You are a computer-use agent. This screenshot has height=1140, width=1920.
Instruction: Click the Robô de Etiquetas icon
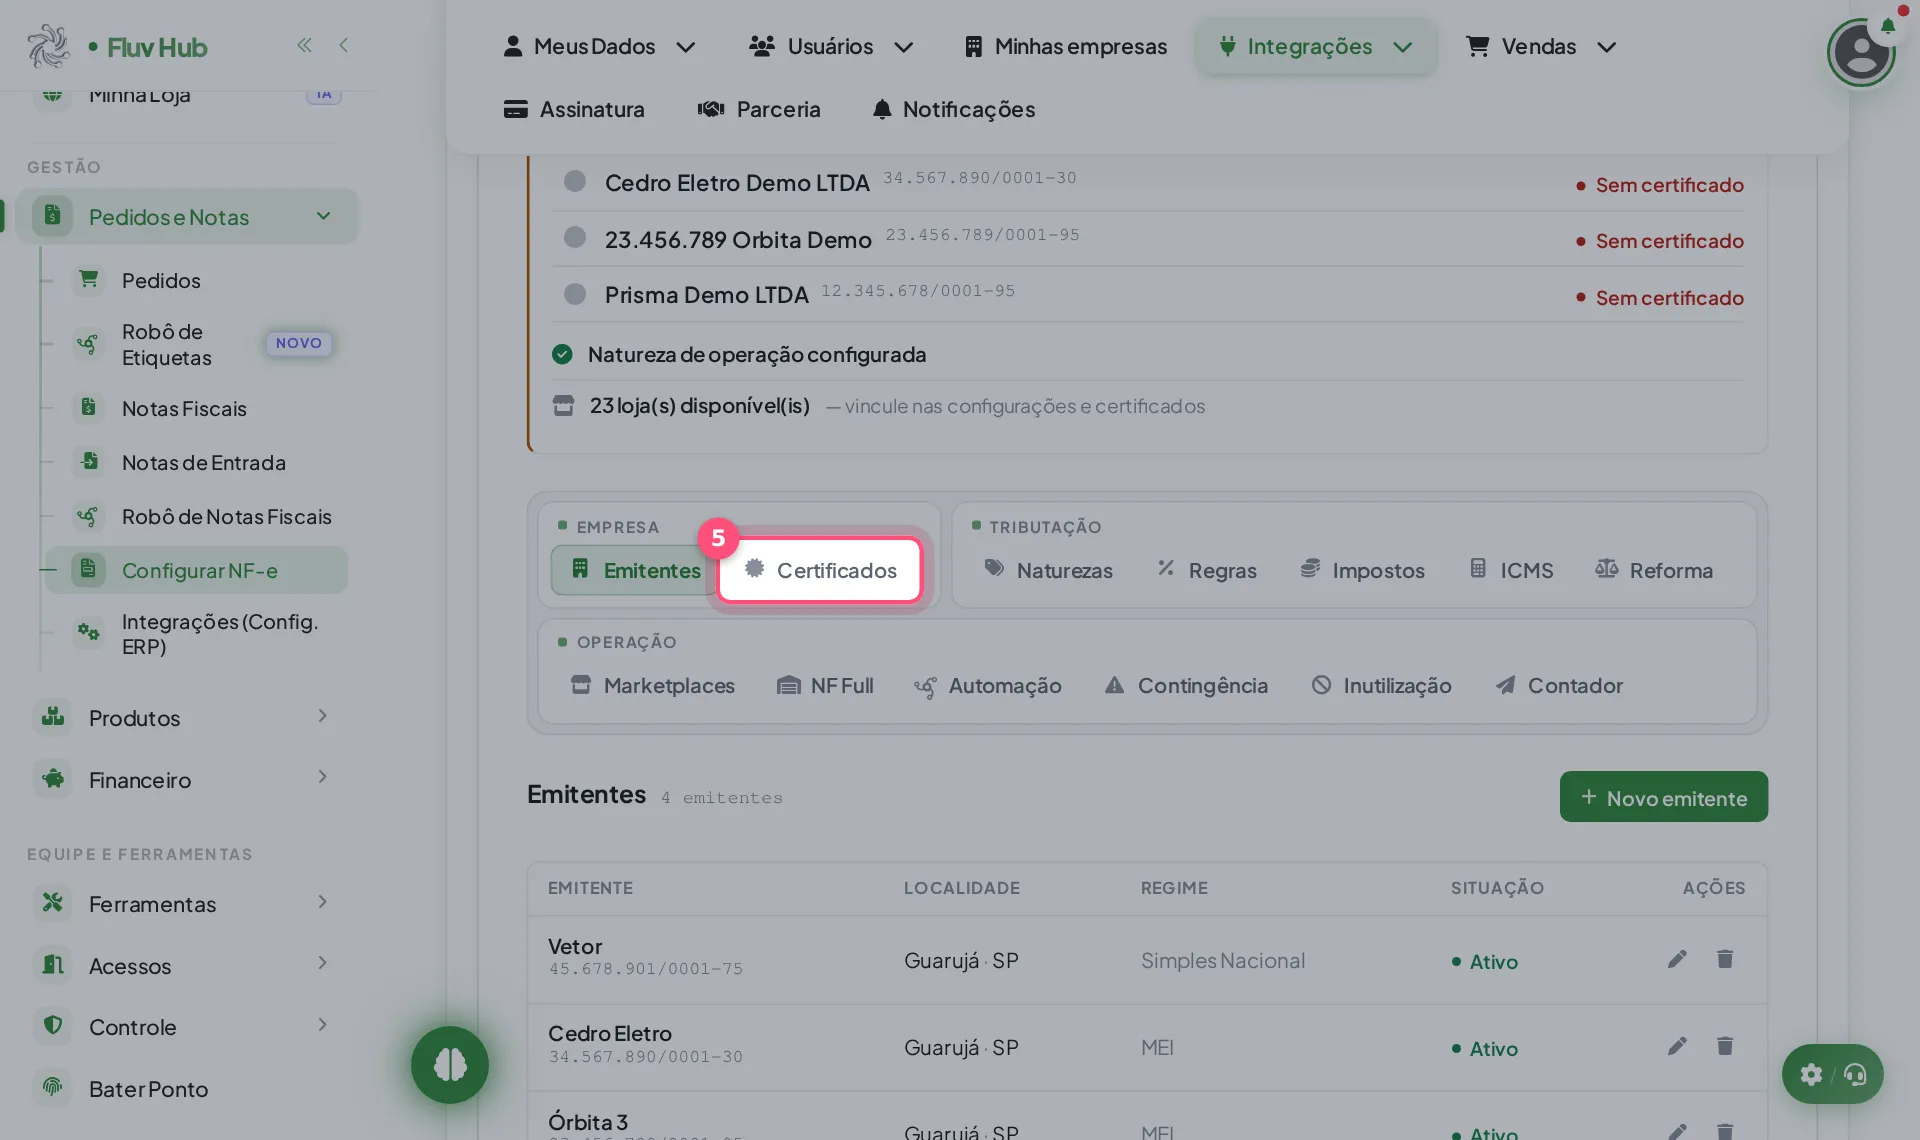[89, 344]
